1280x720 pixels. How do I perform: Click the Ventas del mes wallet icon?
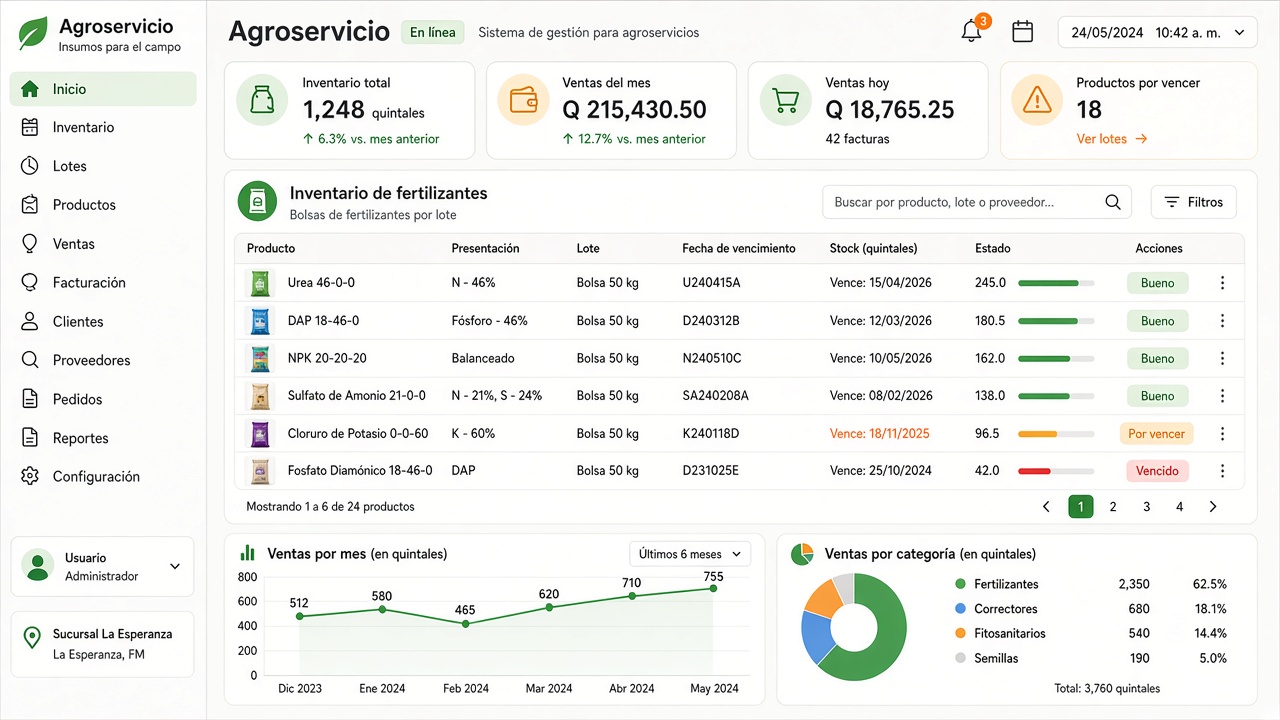click(523, 100)
